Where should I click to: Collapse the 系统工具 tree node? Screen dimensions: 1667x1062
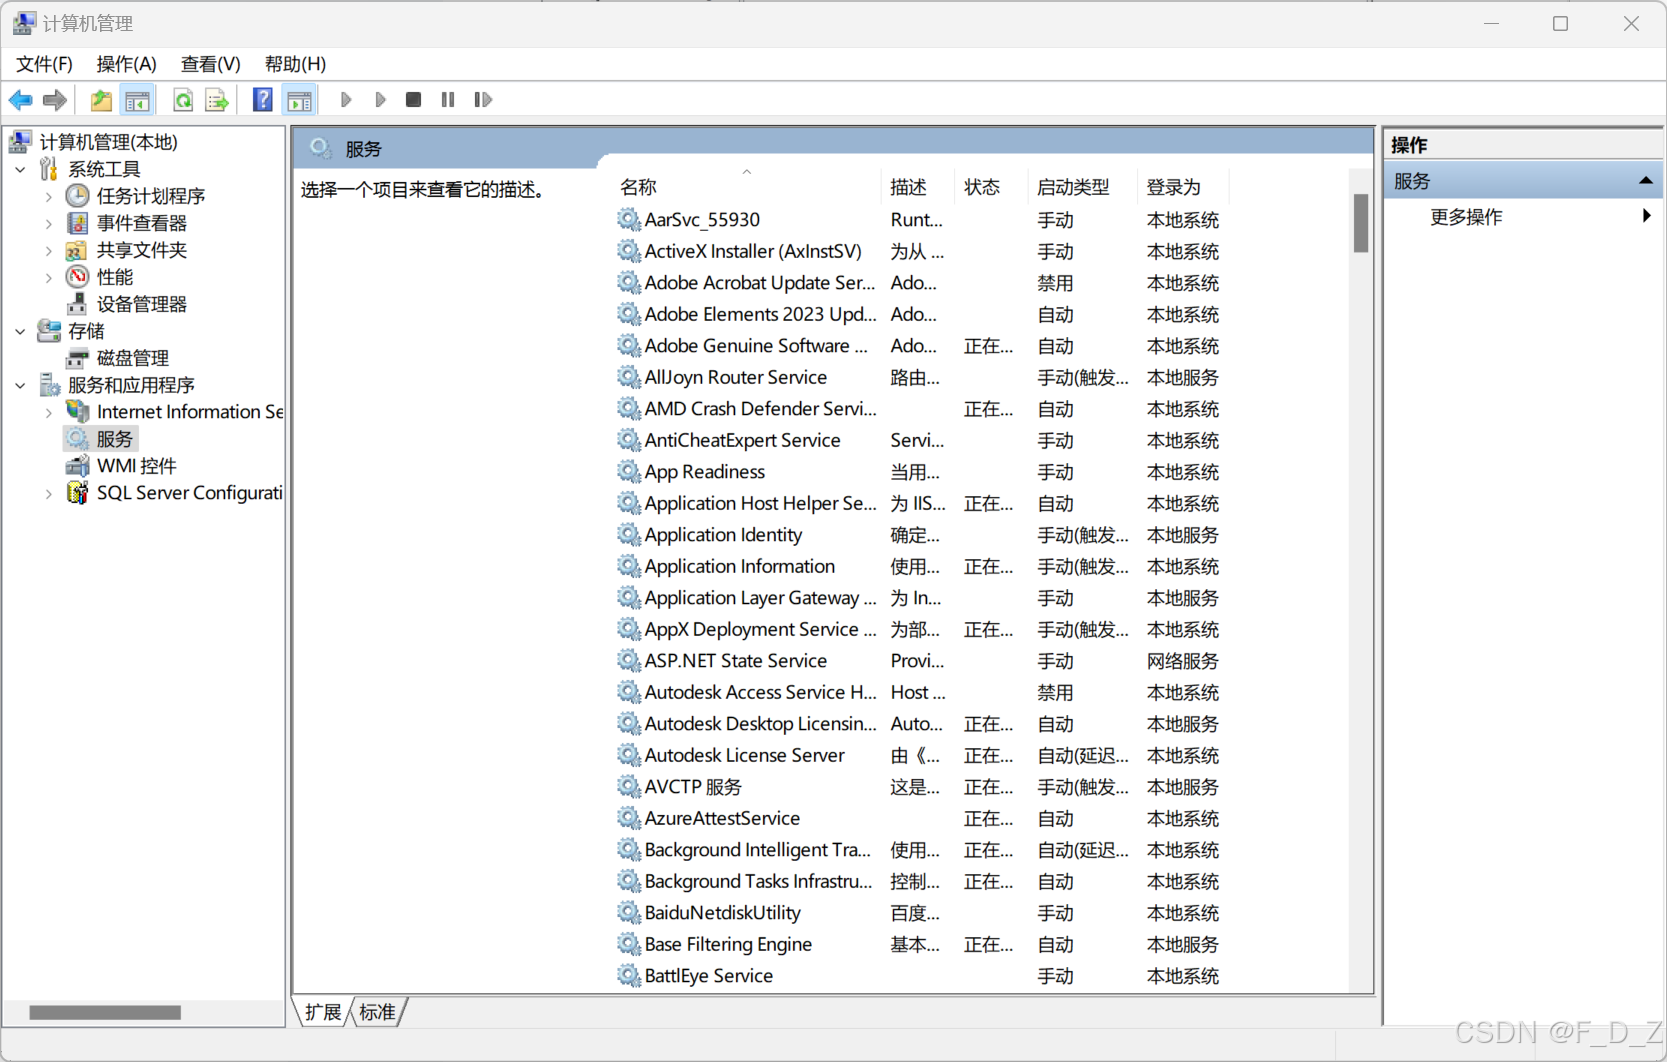21,170
